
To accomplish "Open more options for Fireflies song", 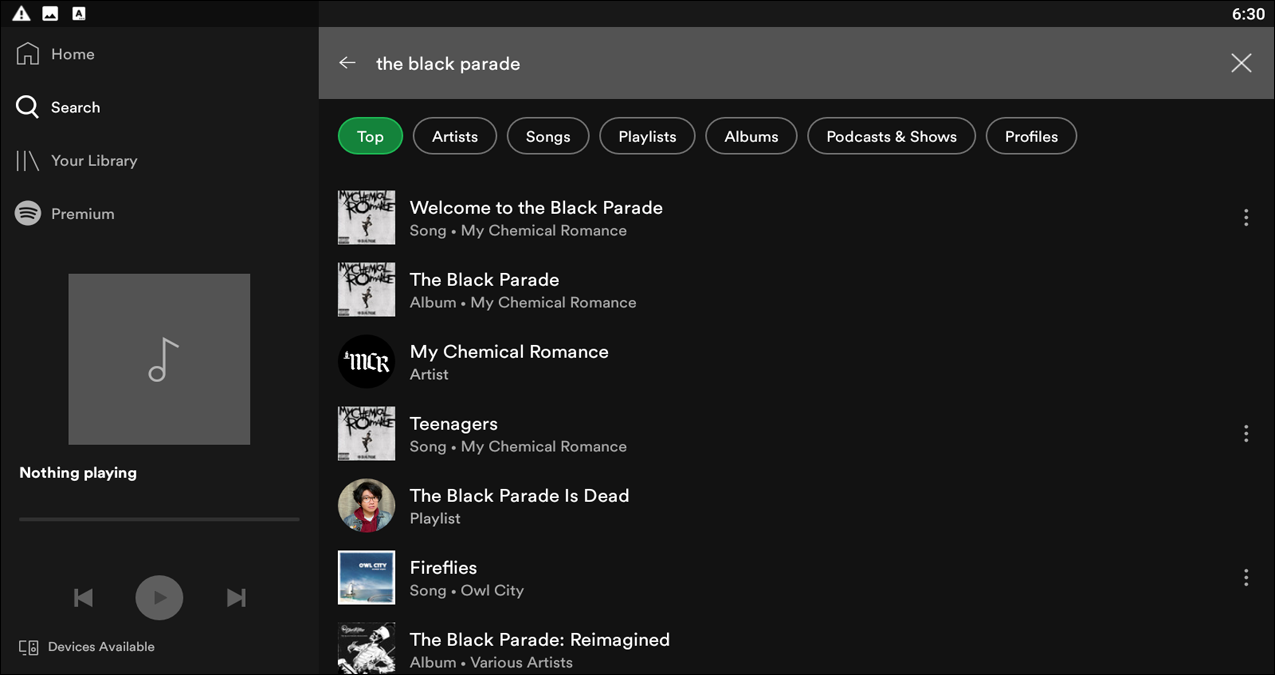I will [x=1246, y=577].
